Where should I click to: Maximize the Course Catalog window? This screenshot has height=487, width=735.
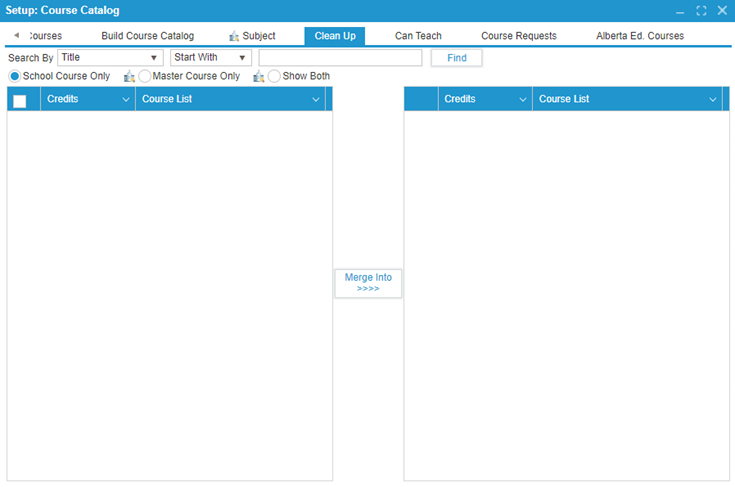click(x=701, y=10)
